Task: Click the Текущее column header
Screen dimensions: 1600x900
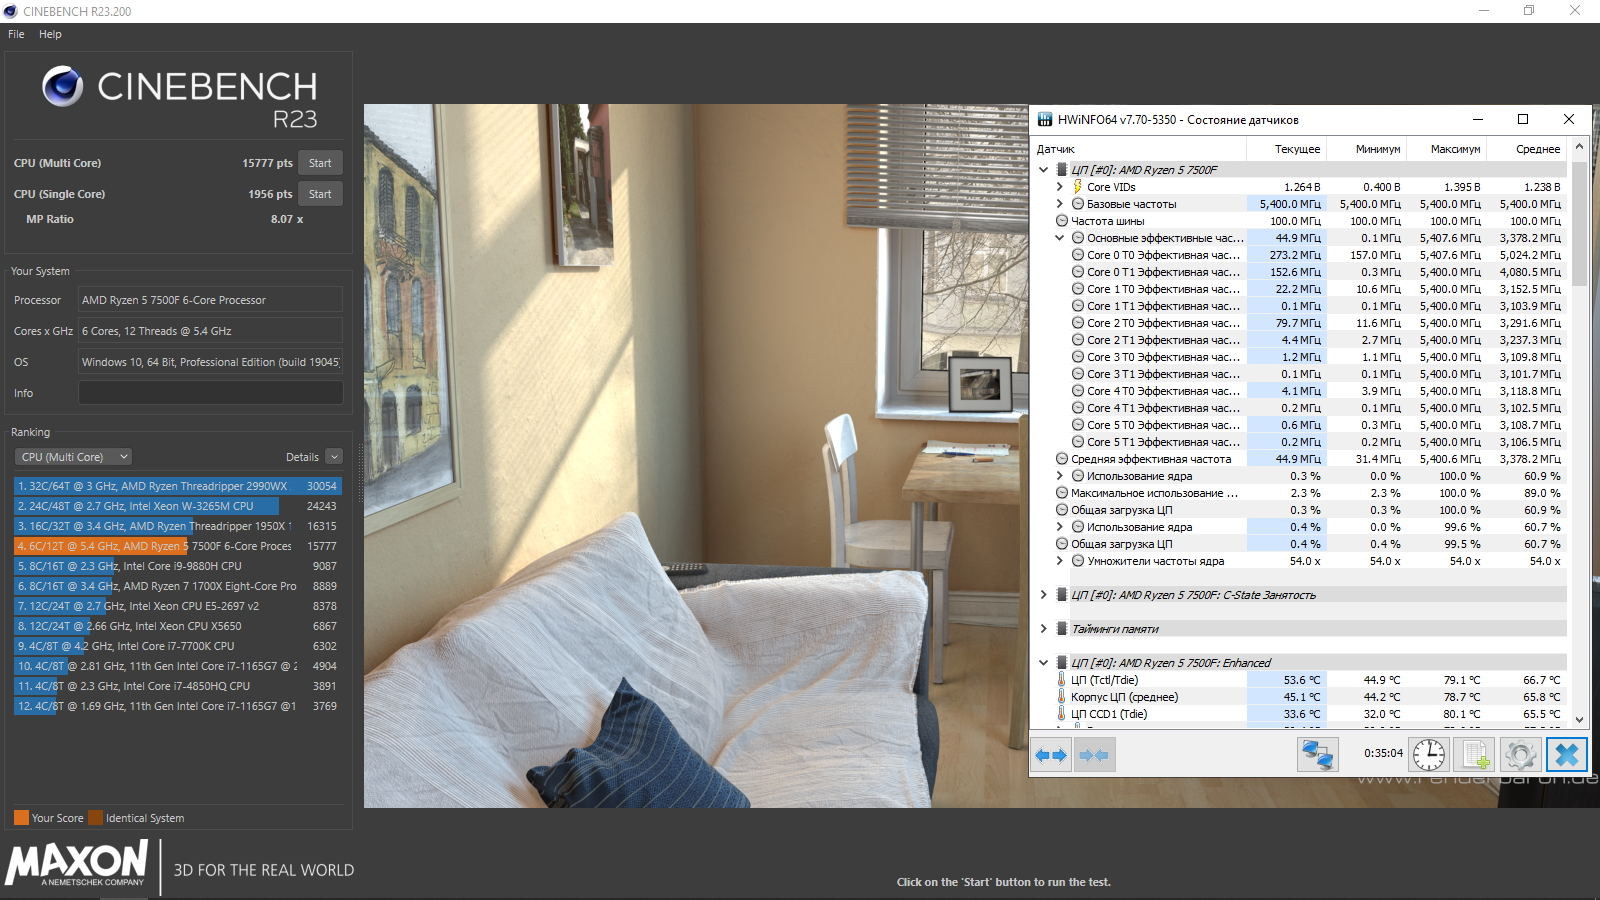Action: [1286, 149]
